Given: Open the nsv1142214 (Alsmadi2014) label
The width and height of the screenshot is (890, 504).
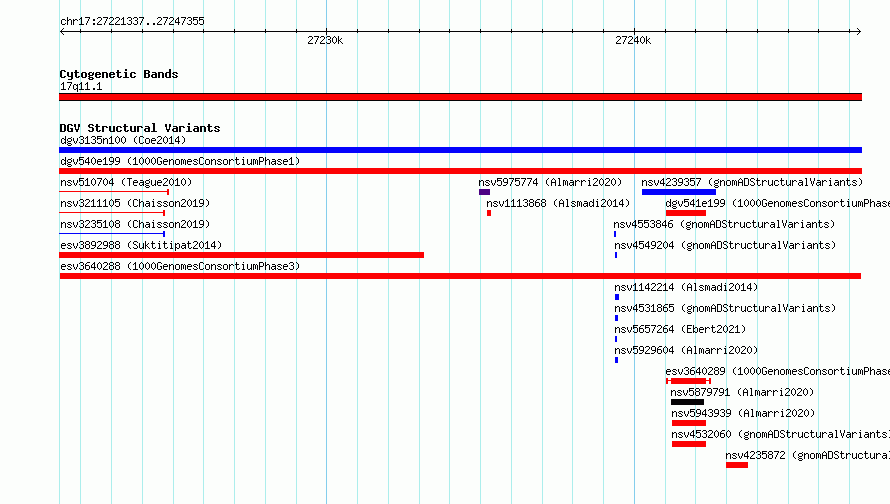Looking at the screenshot, I should [x=686, y=287].
